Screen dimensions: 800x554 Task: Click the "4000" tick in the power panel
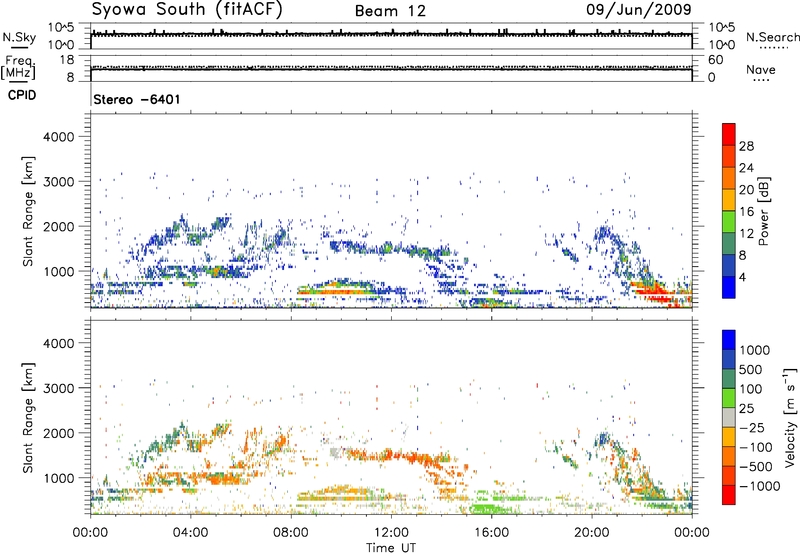pos(59,137)
